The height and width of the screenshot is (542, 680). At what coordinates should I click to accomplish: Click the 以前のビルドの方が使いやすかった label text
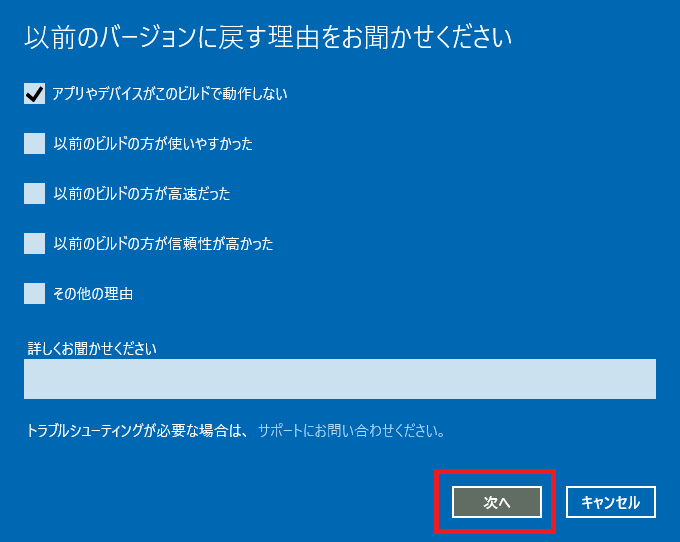coord(153,144)
